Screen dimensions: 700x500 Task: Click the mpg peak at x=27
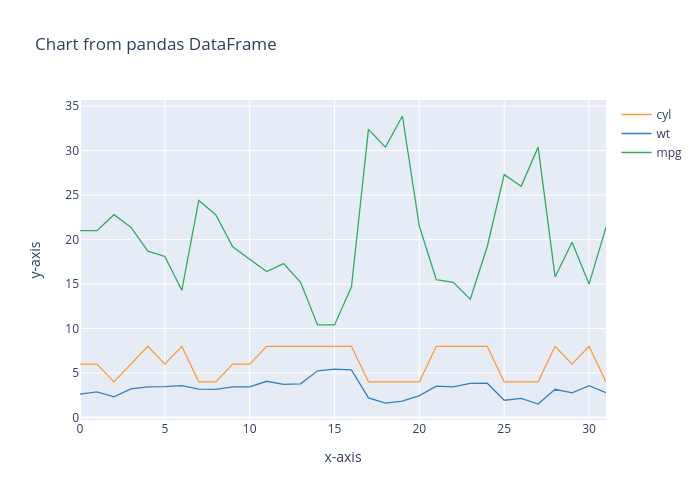[538, 147]
